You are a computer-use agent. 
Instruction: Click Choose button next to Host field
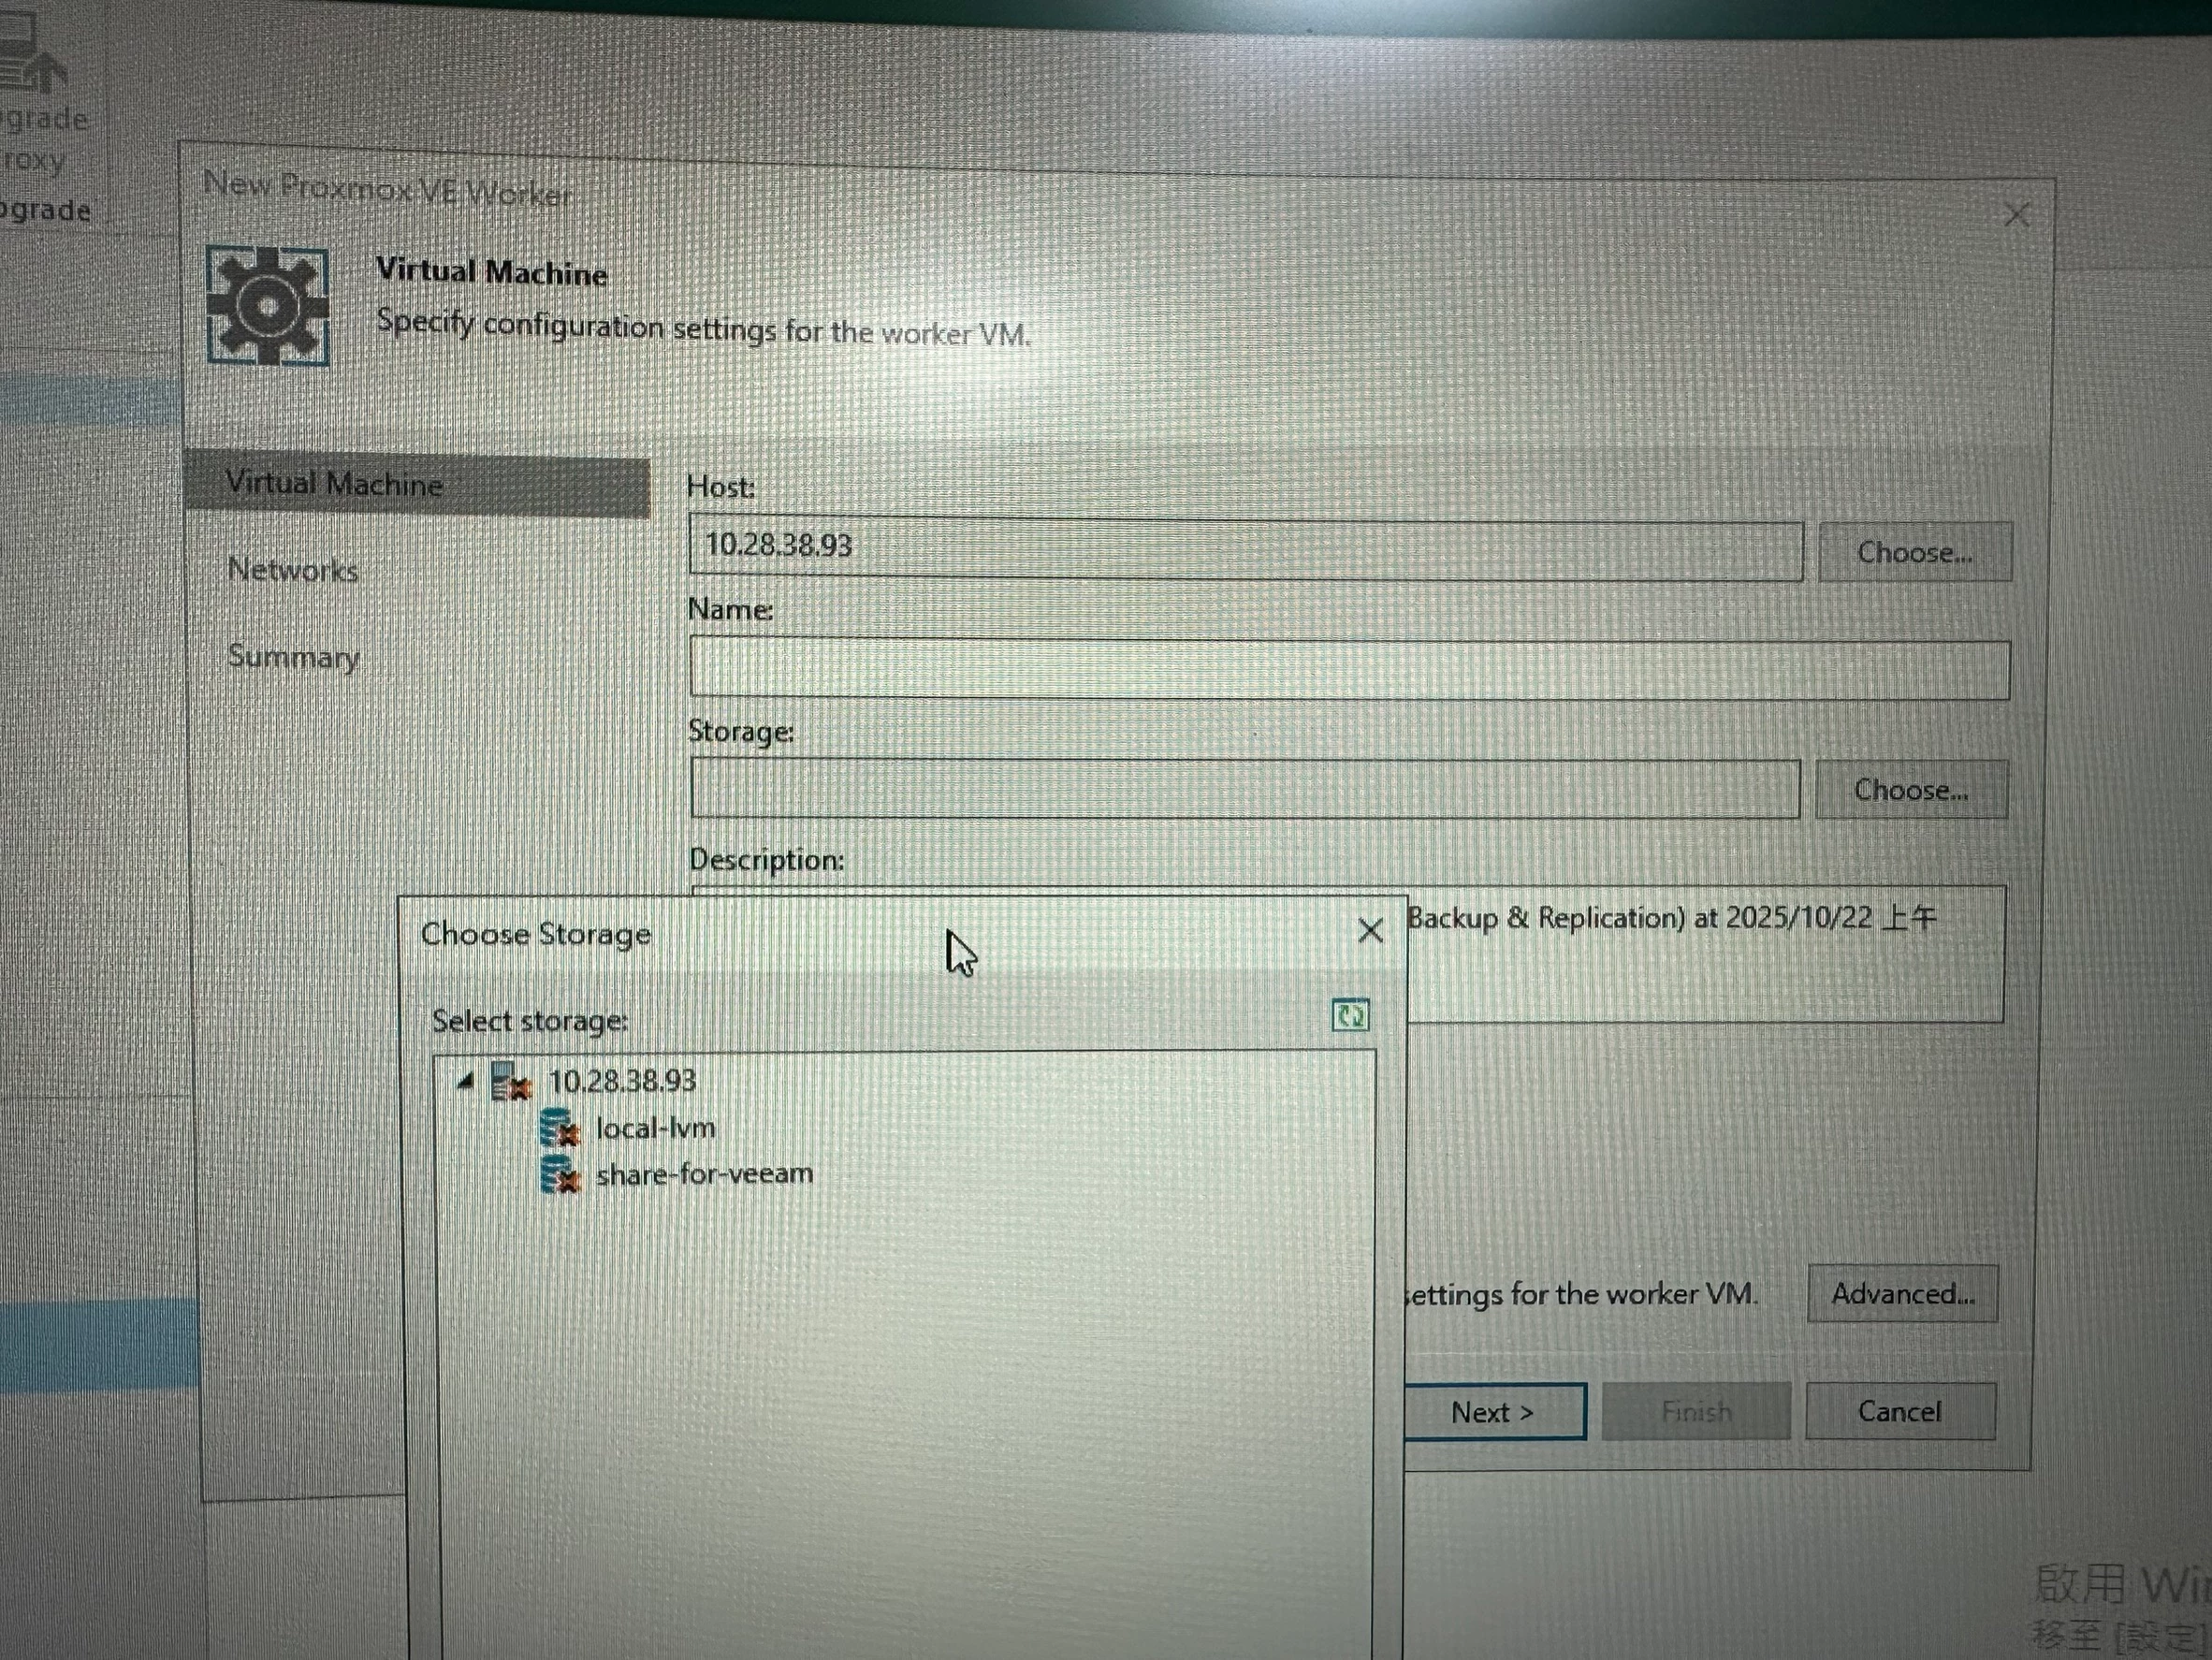click(x=1914, y=552)
